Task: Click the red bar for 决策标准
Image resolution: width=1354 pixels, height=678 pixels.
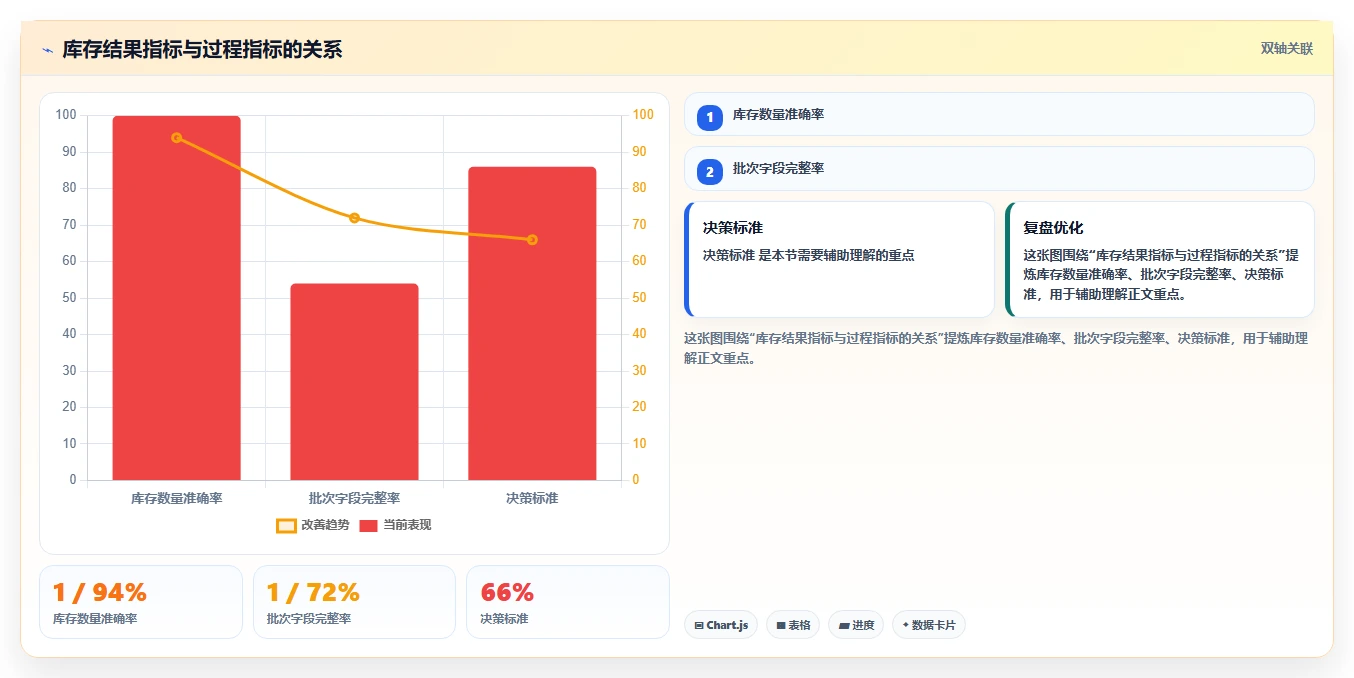Action: tap(532, 323)
